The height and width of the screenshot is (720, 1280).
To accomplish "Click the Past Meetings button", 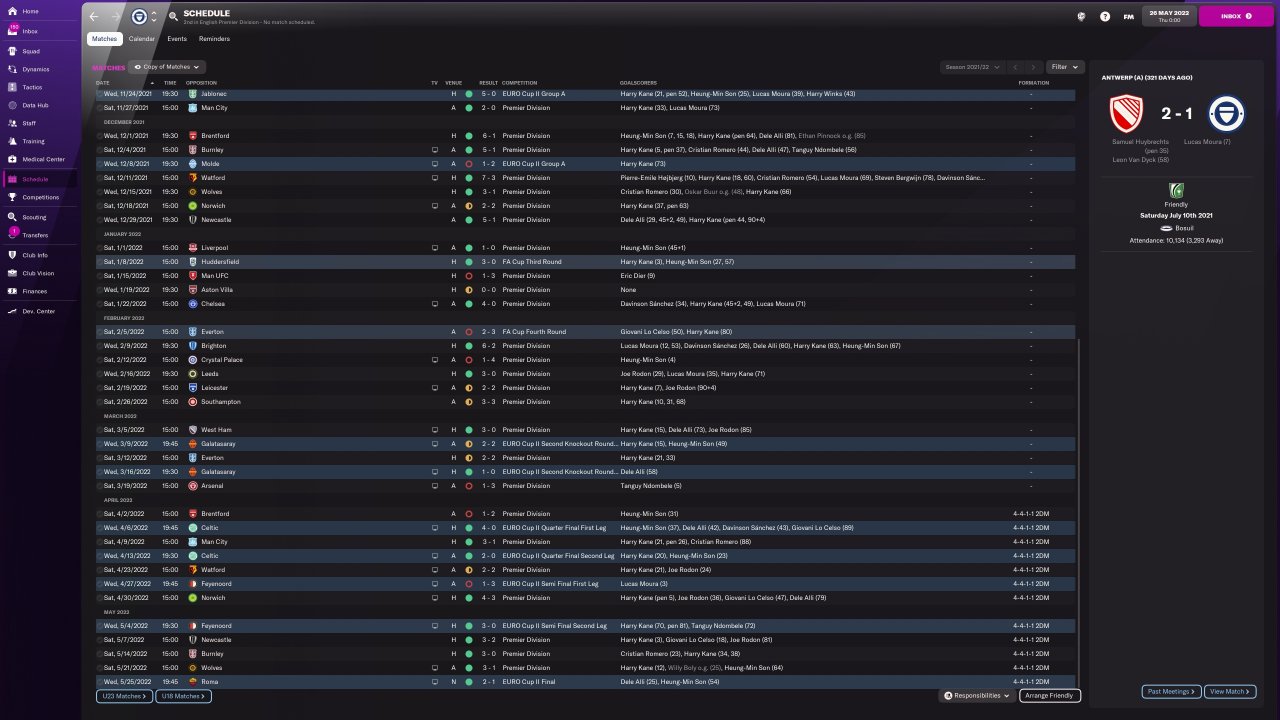I will 1171,691.
